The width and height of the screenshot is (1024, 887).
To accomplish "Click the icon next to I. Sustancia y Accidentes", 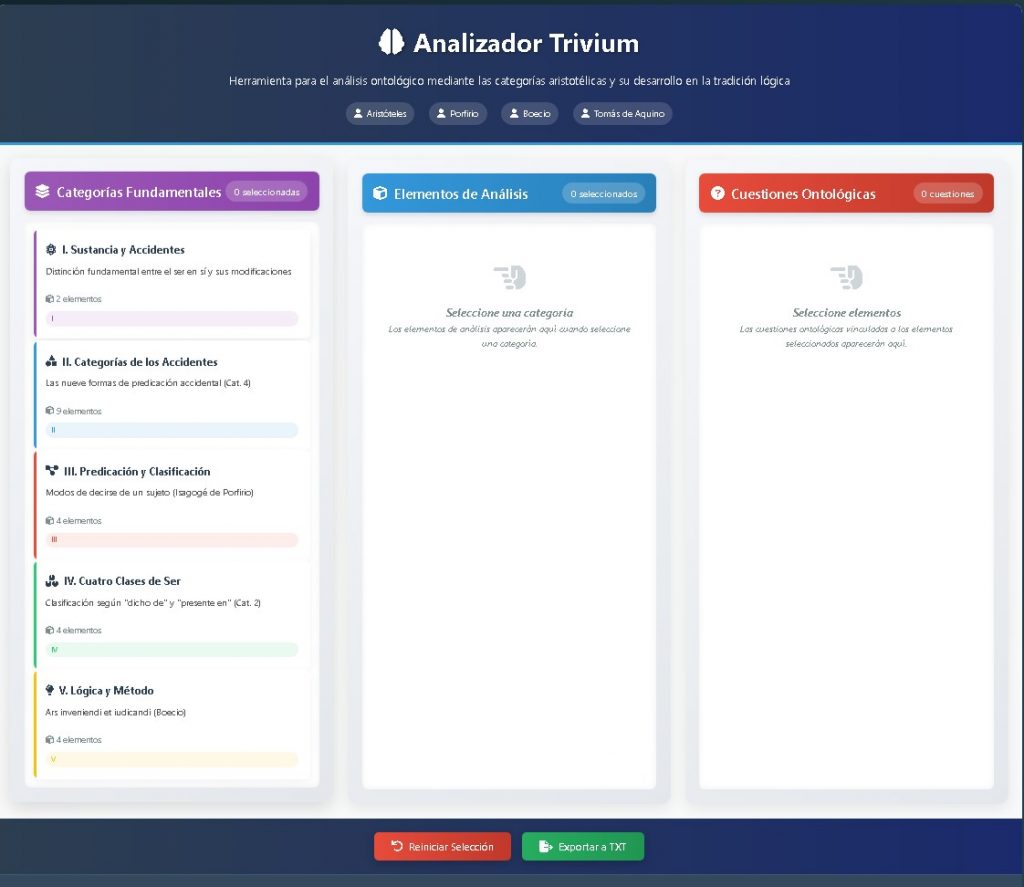I will coord(51,250).
